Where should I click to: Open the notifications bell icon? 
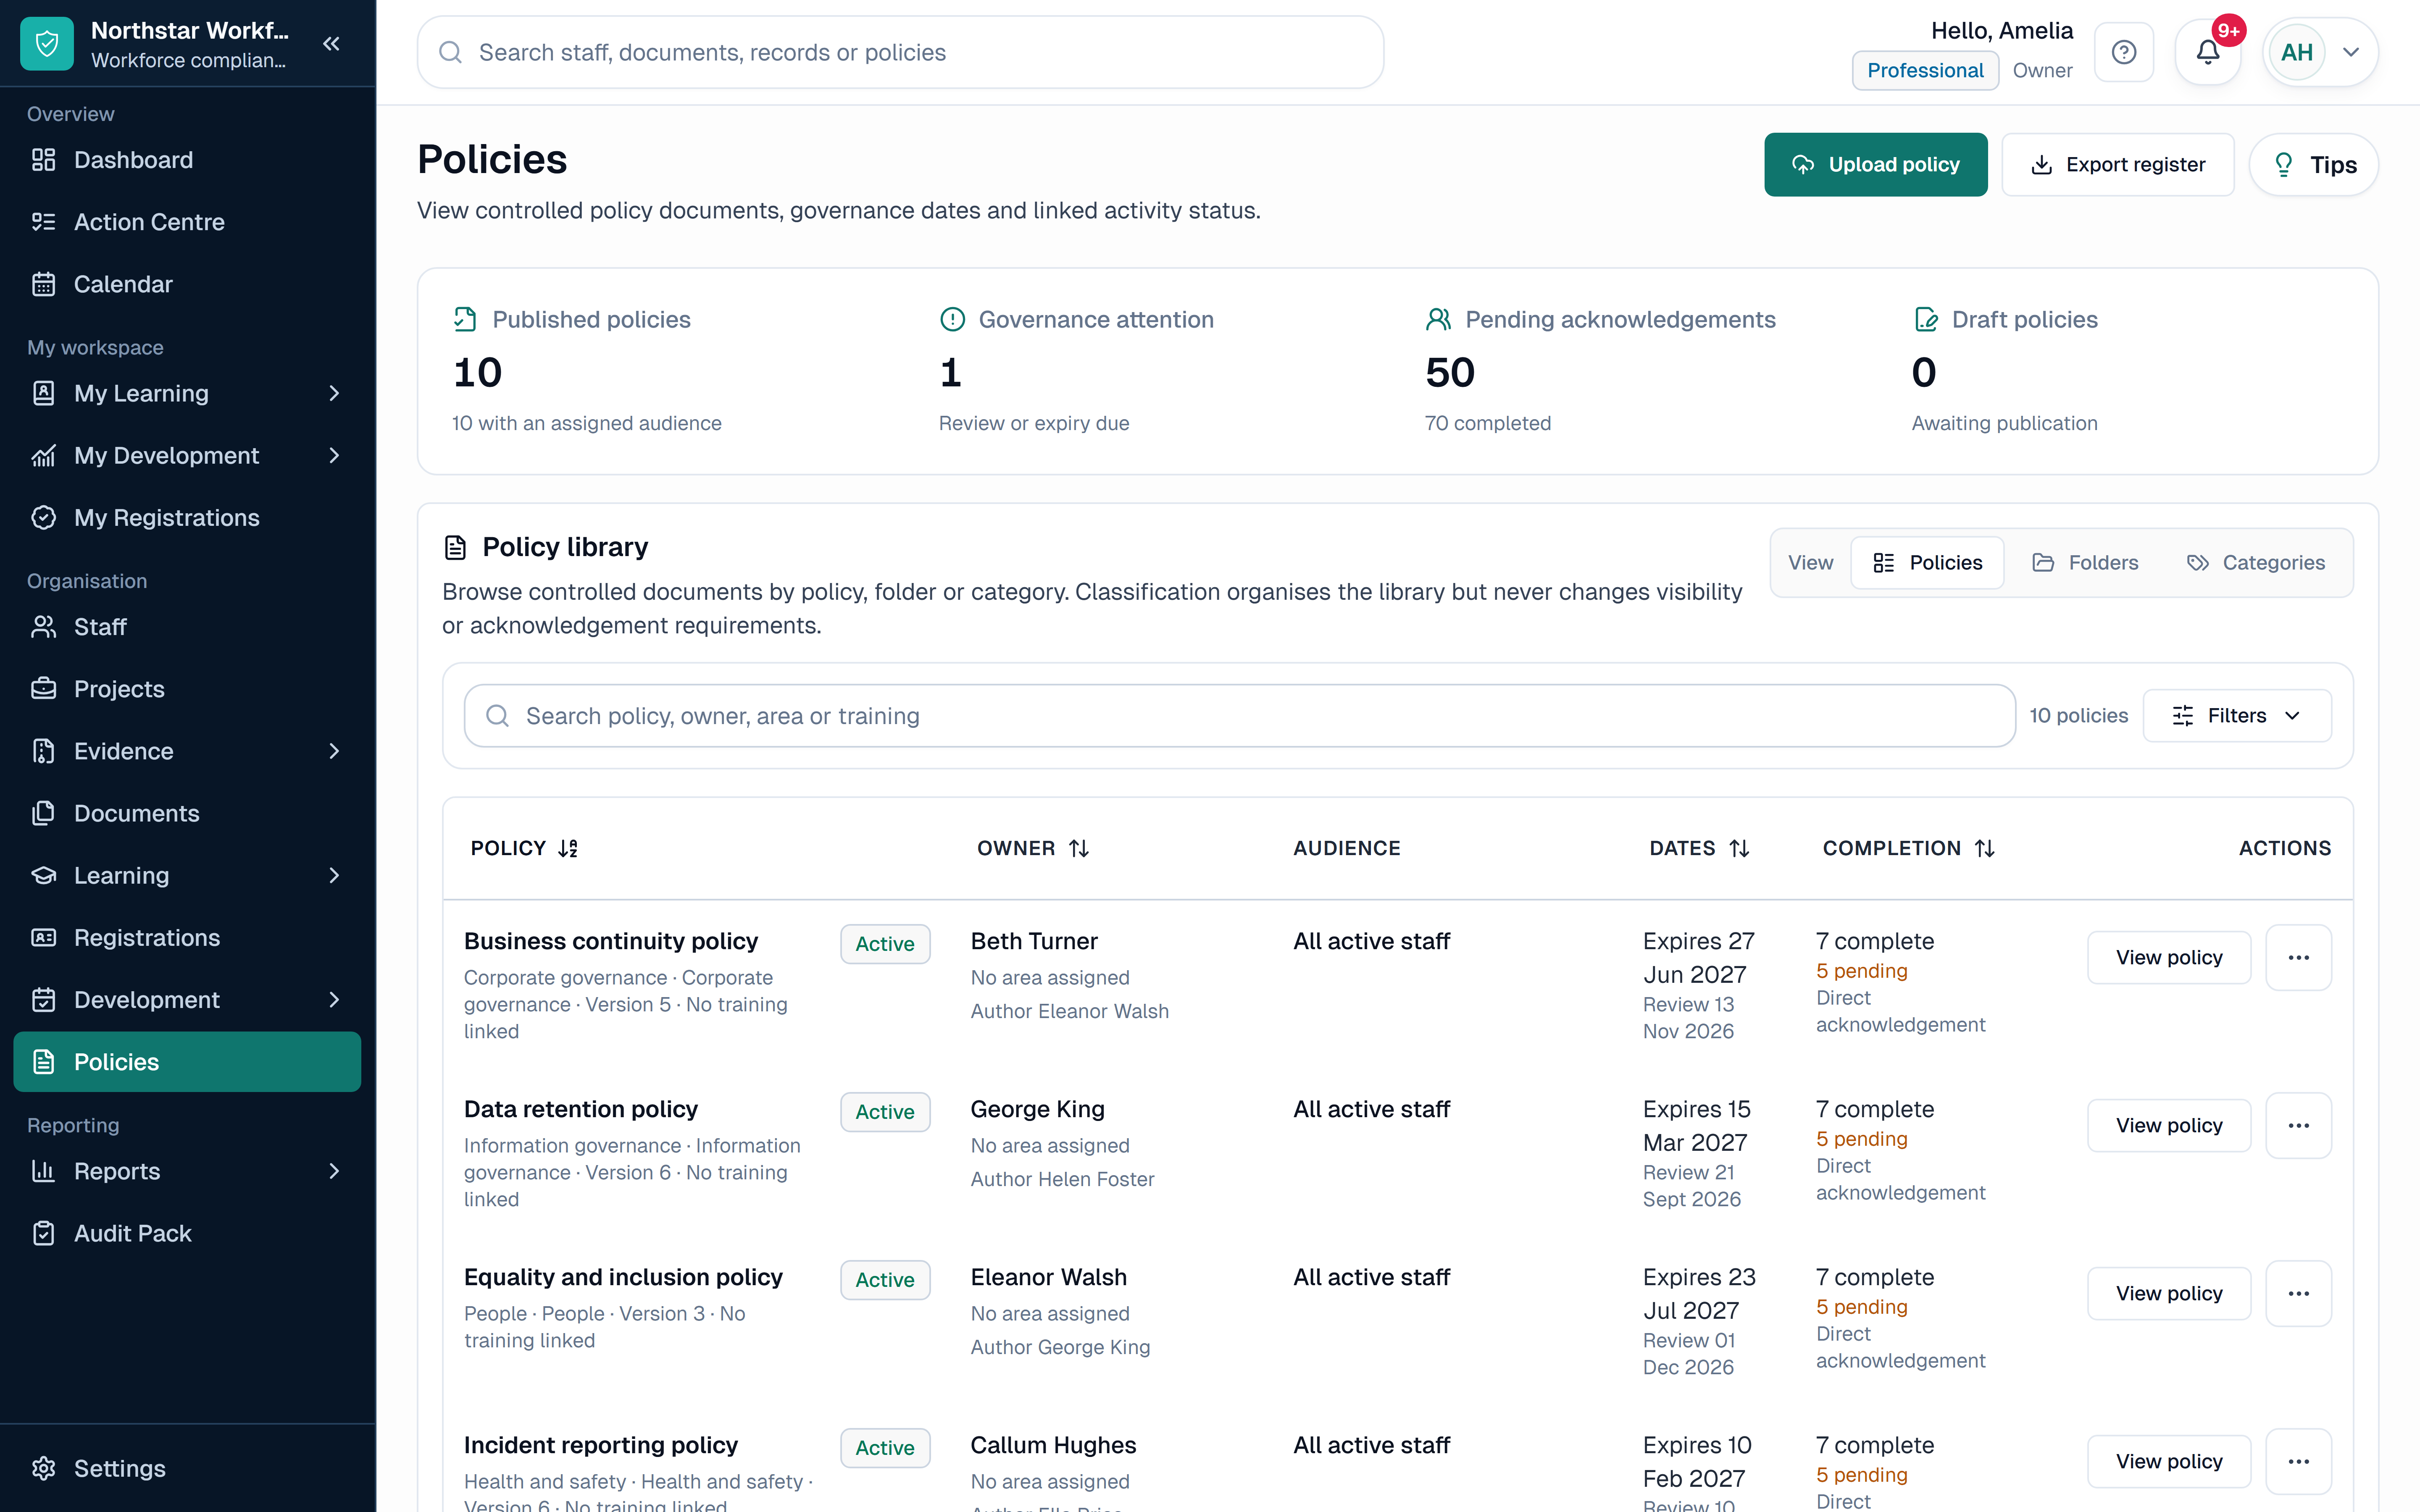click(2208, 52)
